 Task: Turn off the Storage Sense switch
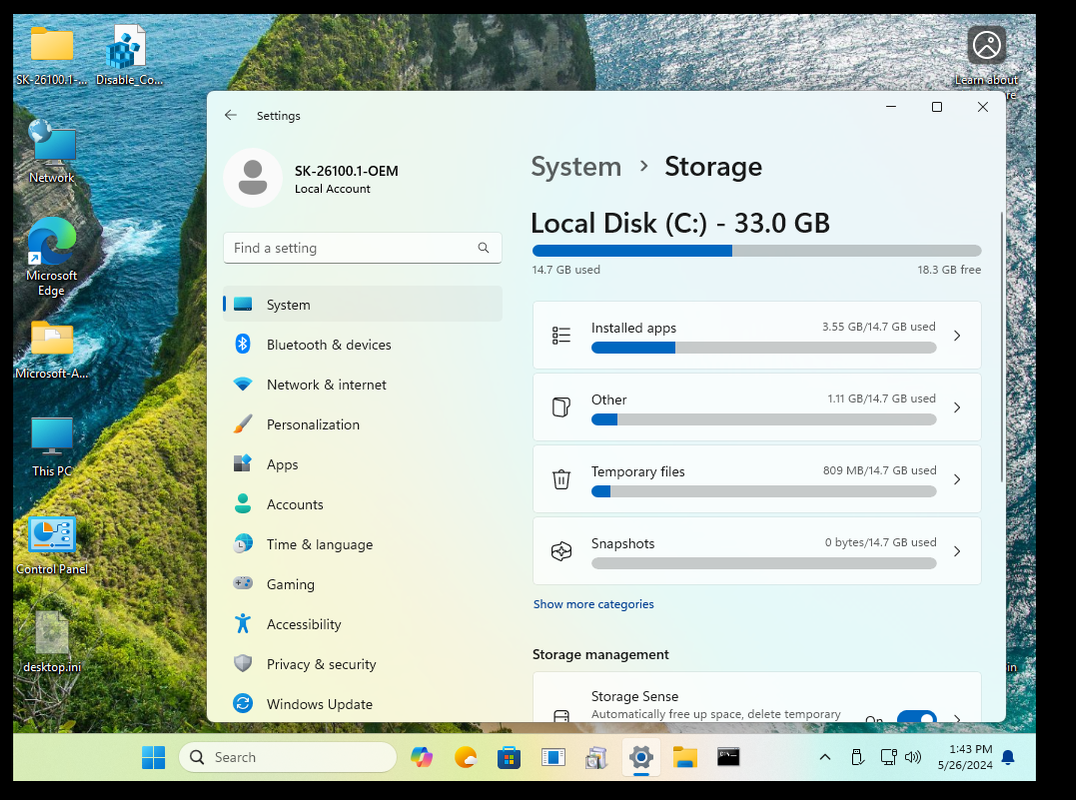[917, 716]
